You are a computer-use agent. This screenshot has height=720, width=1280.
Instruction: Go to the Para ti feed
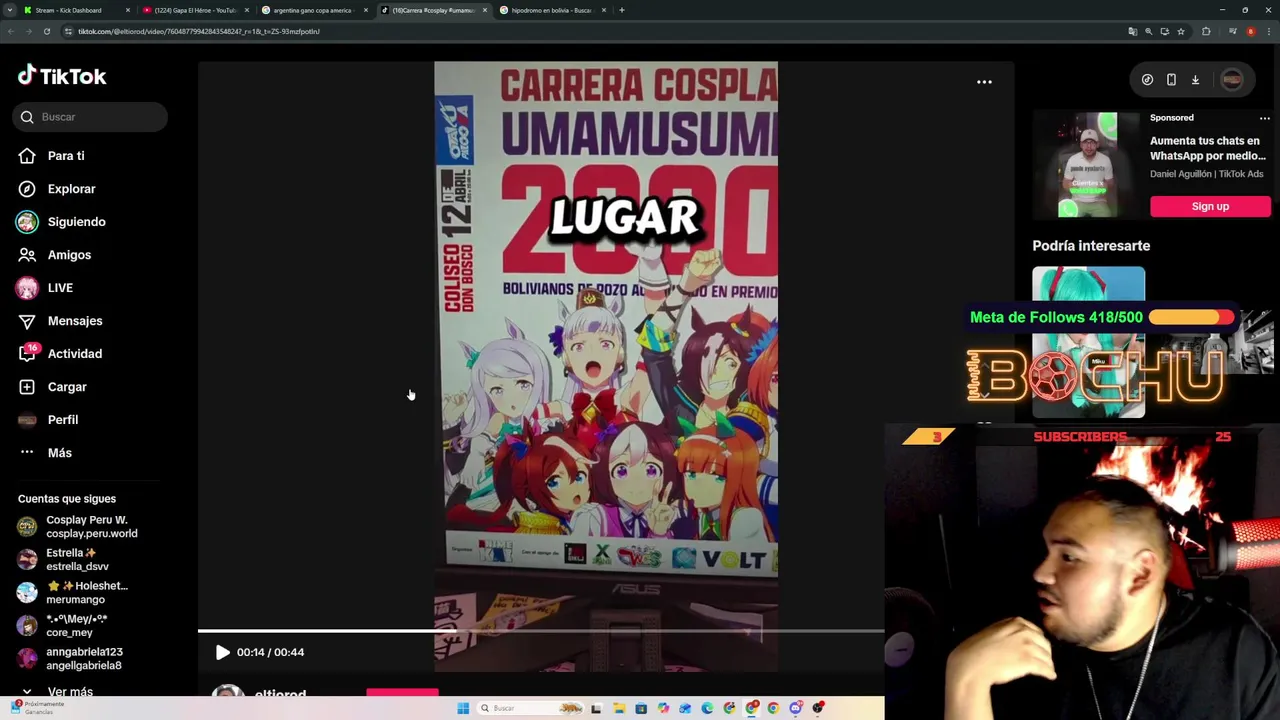coord(66,156)
